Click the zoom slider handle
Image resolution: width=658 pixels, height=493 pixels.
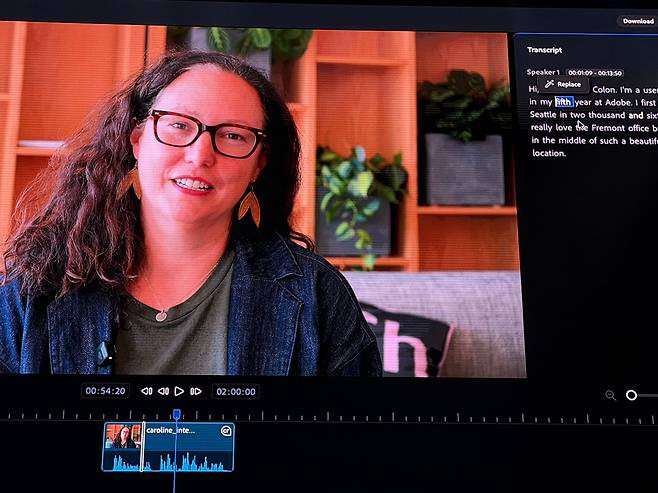click(x=631, y=395)
